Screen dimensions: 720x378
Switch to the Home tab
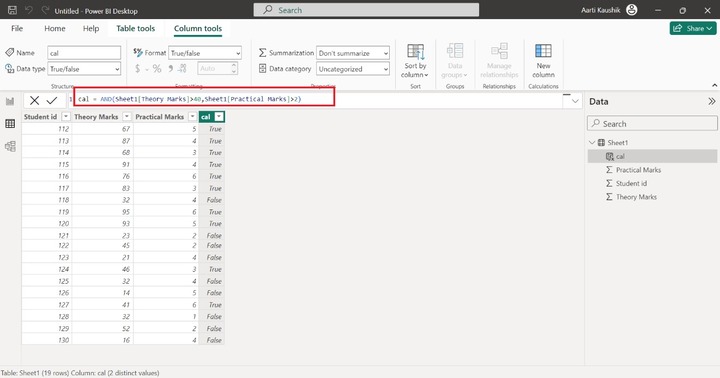(55, 28)
